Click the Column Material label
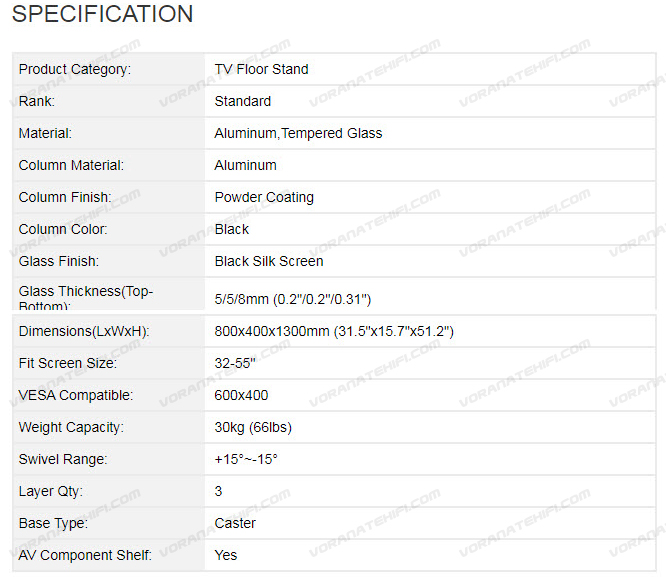The width and height of the screenshot is (666, 579). click(71, 165)
